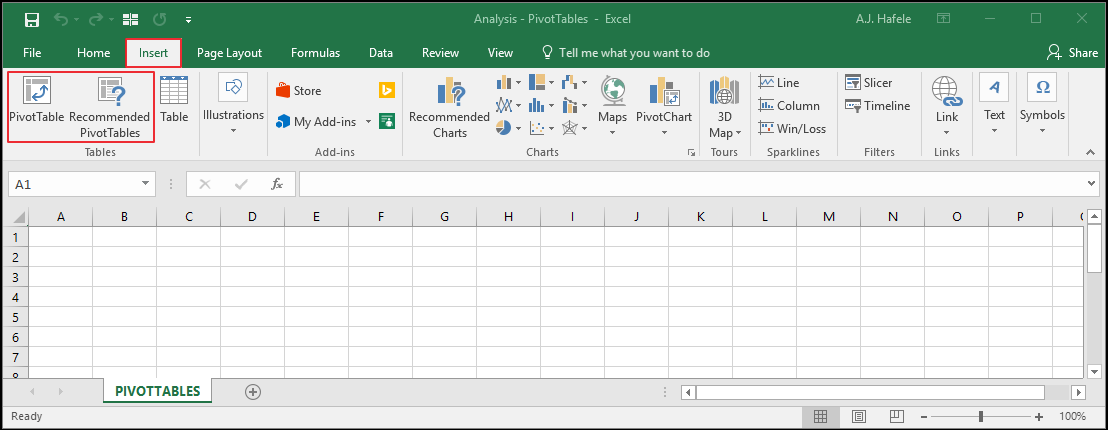This screenshot has height=430, width=1108.
Task: Collapse the ribbon
Action: tap(1090, 152)
